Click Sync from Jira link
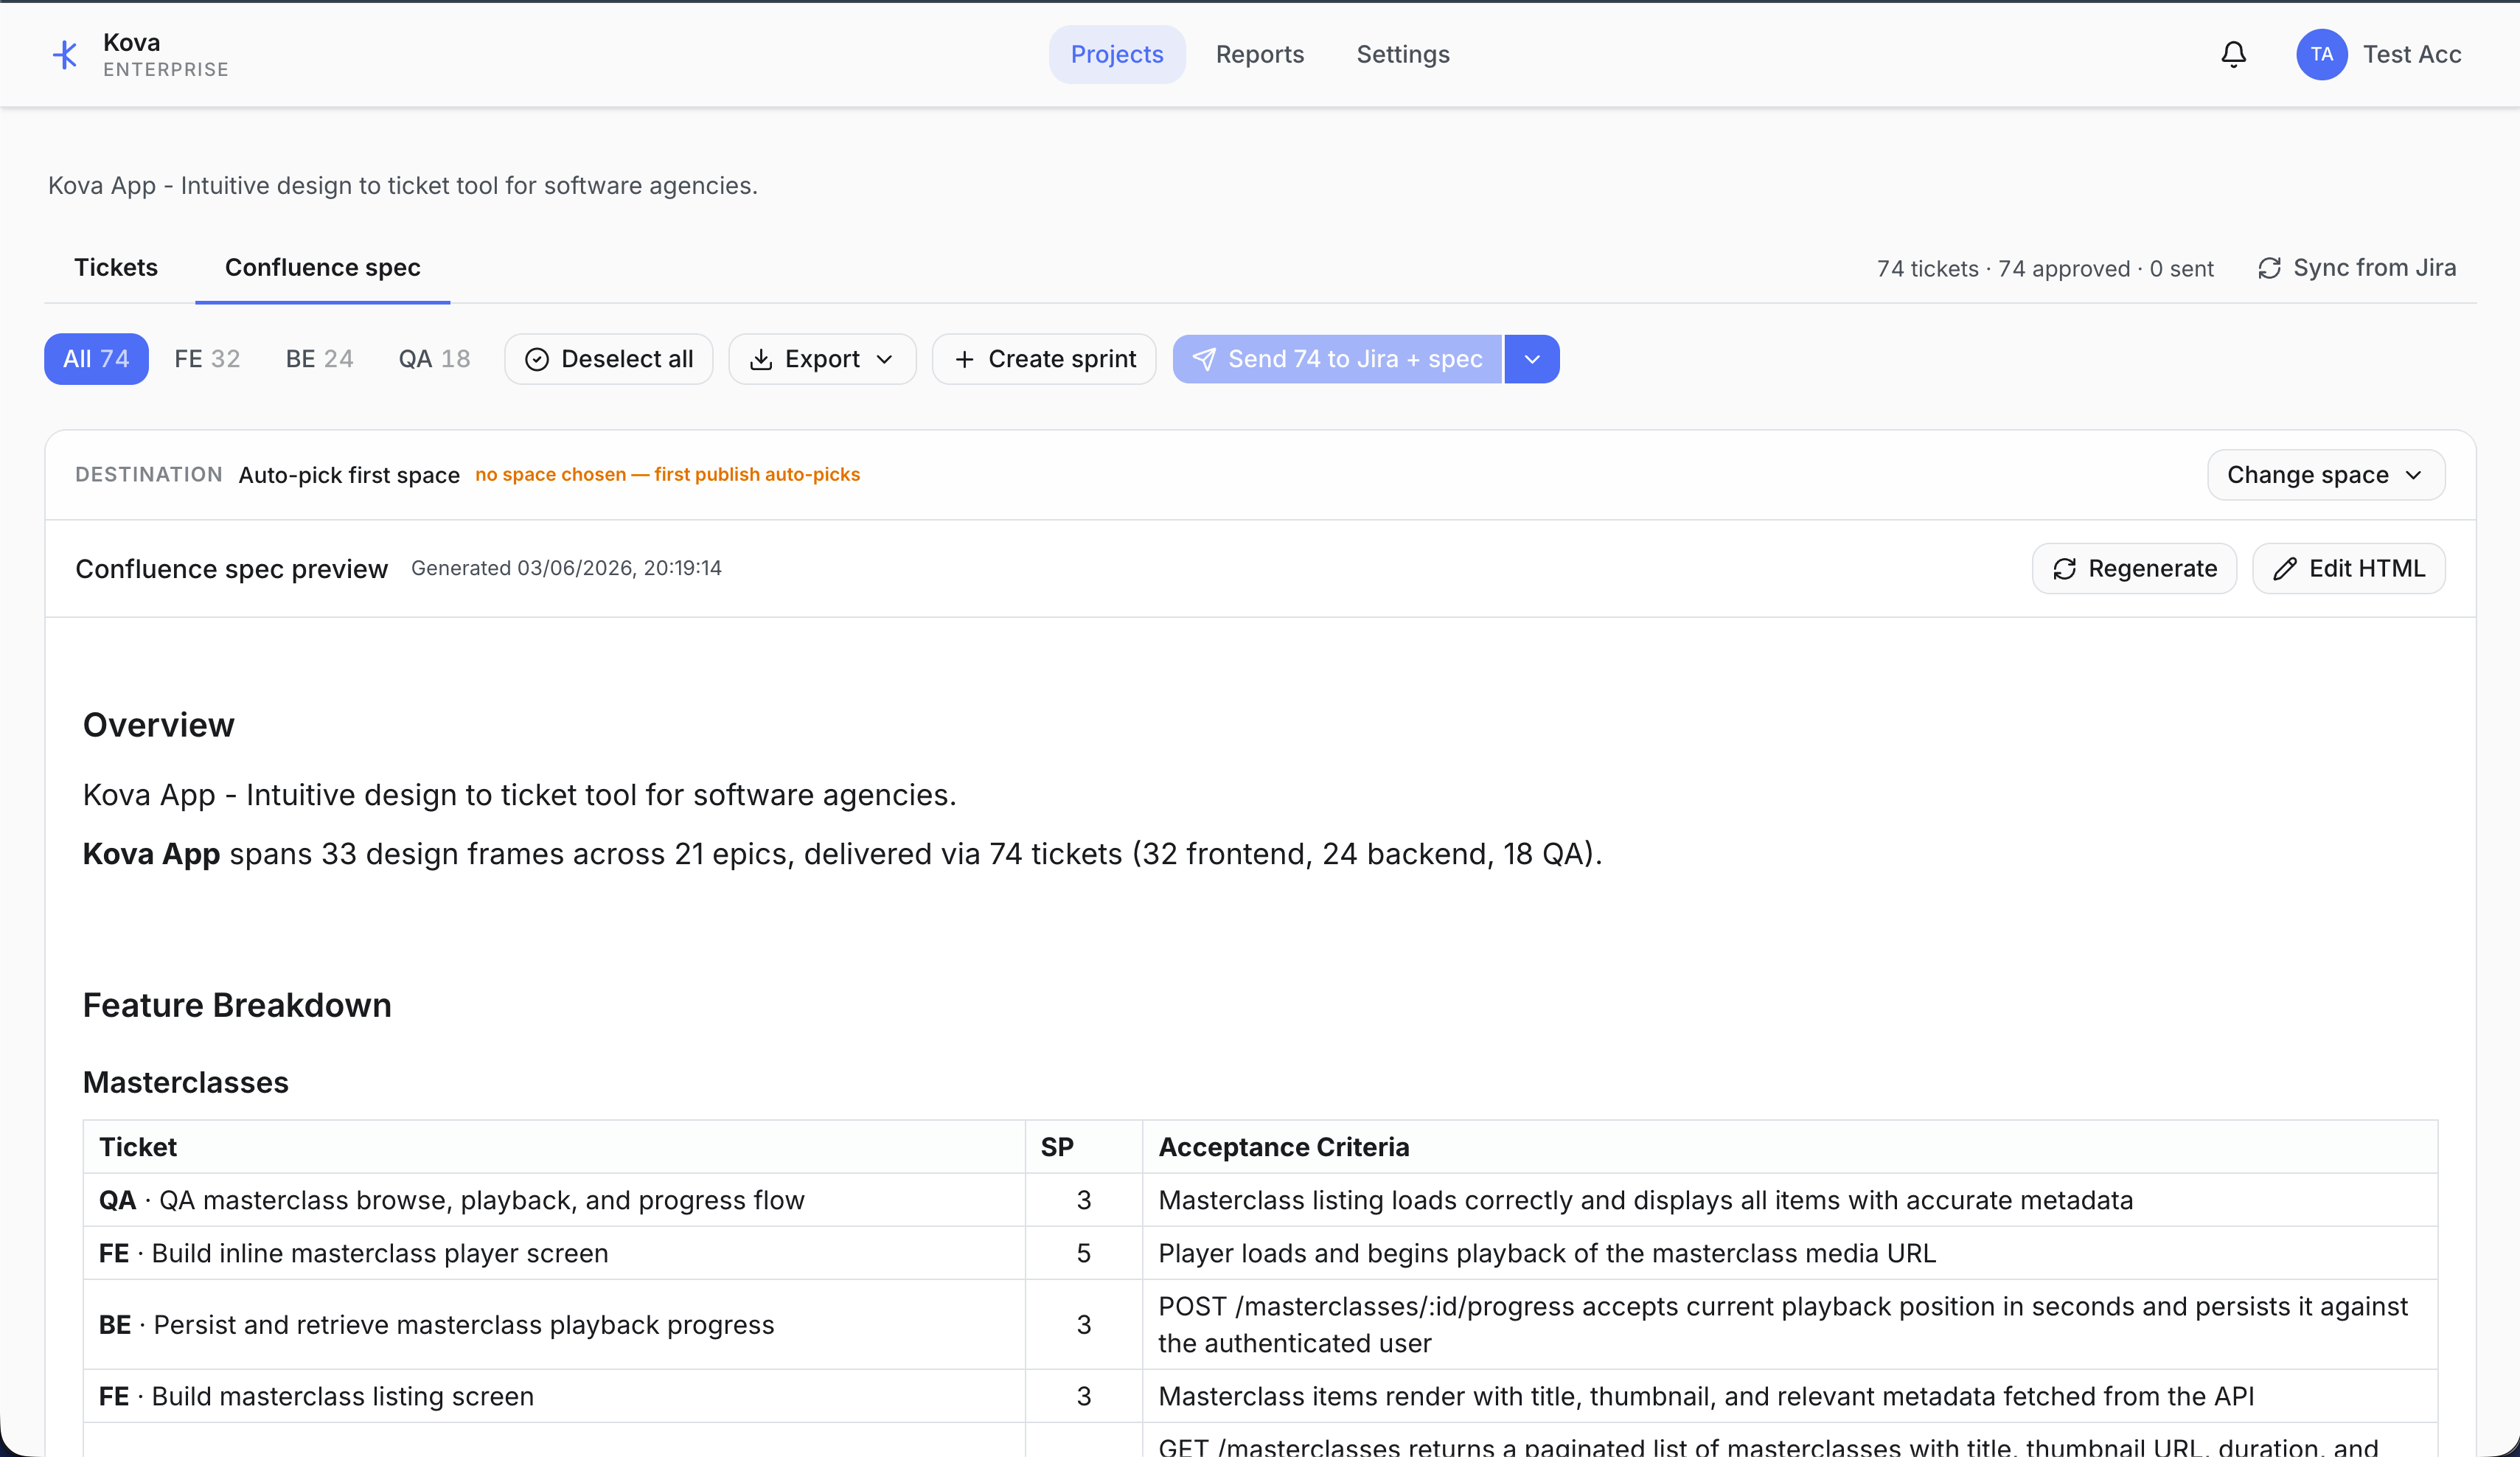Screen dimensions: 2520x1457 (2357, 268)
